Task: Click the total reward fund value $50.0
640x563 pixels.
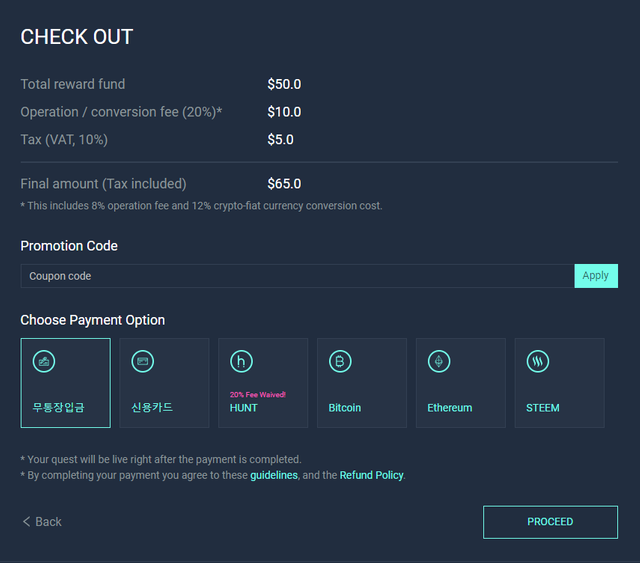Action: [284, 84]
